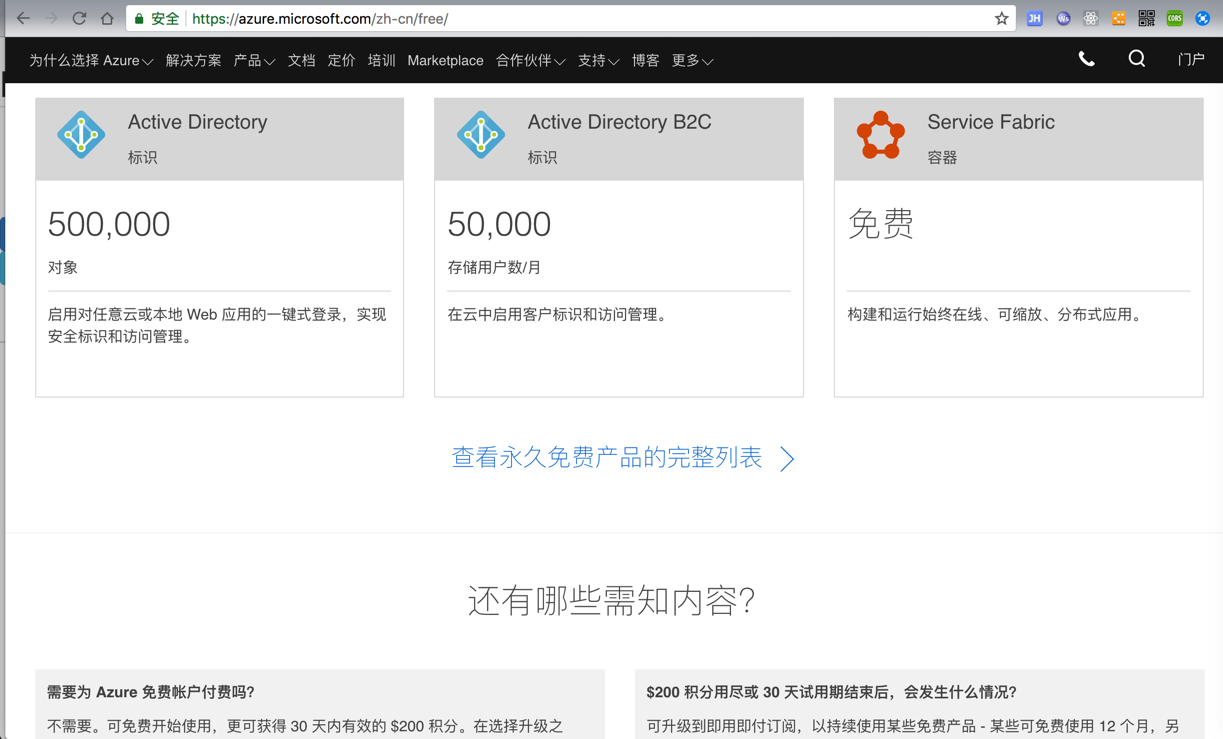
Task: Click 标识 label under Active Directory B2C
Action: pos(542,158)
